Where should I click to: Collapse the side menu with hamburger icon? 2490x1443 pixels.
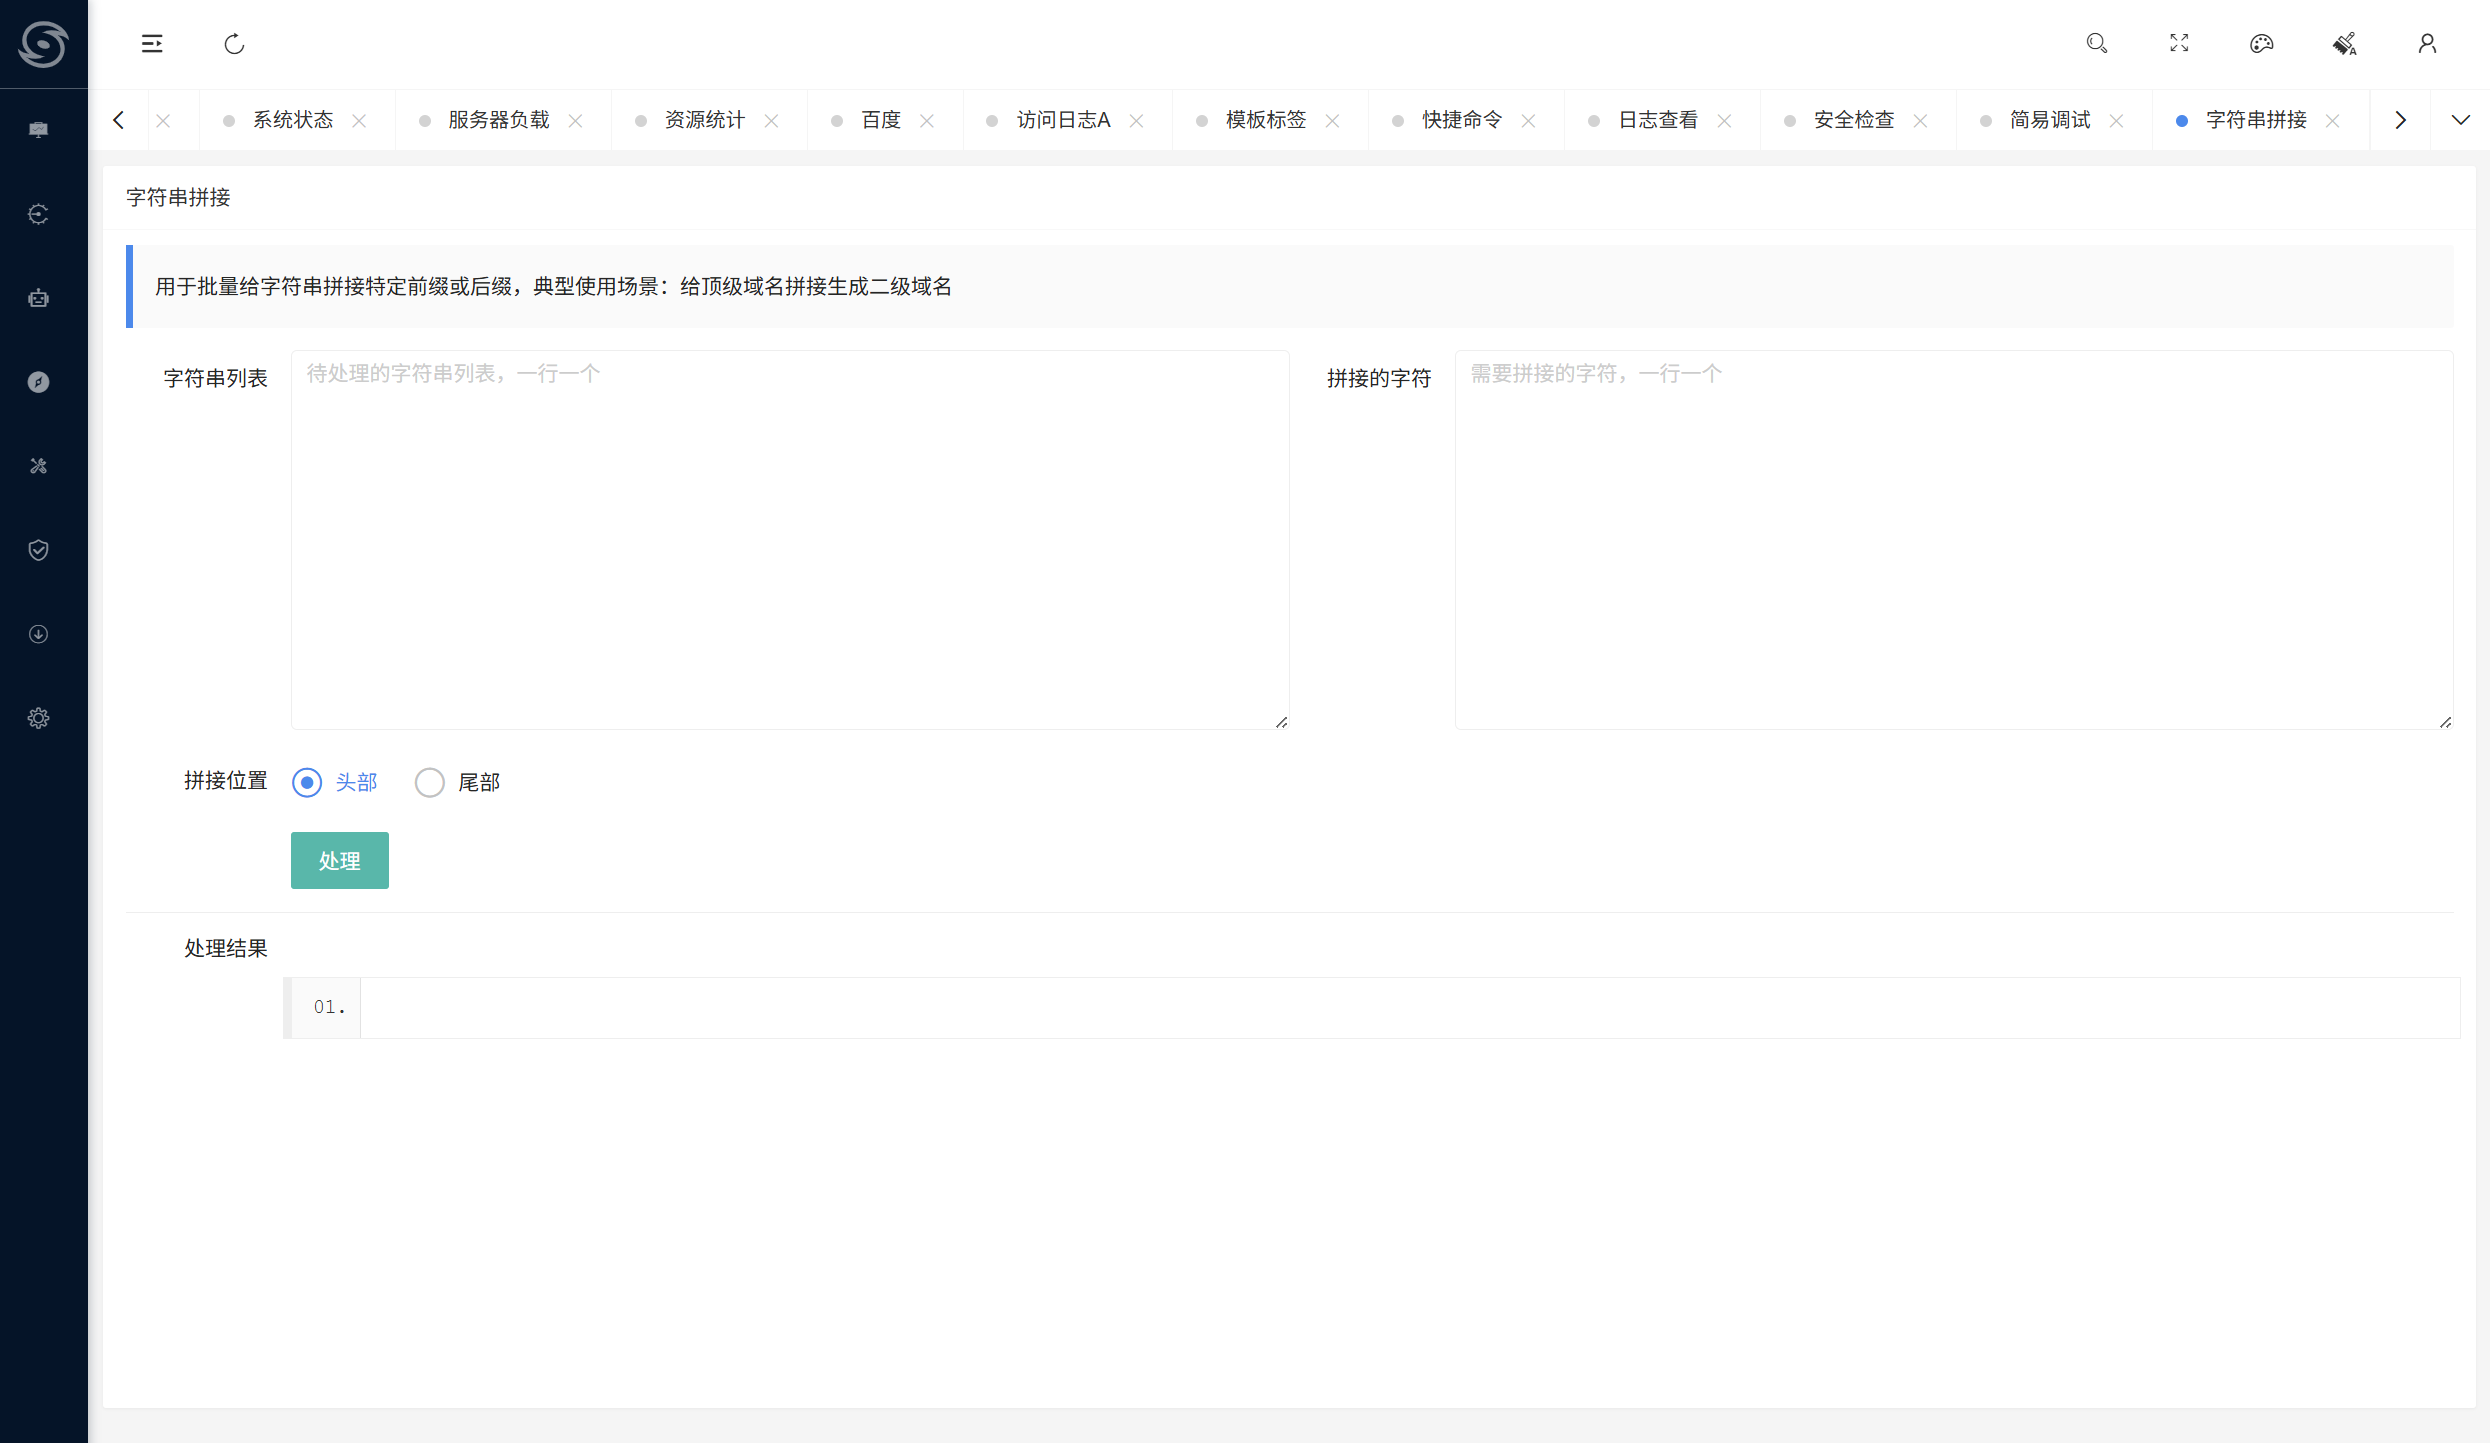click(152, 44)
